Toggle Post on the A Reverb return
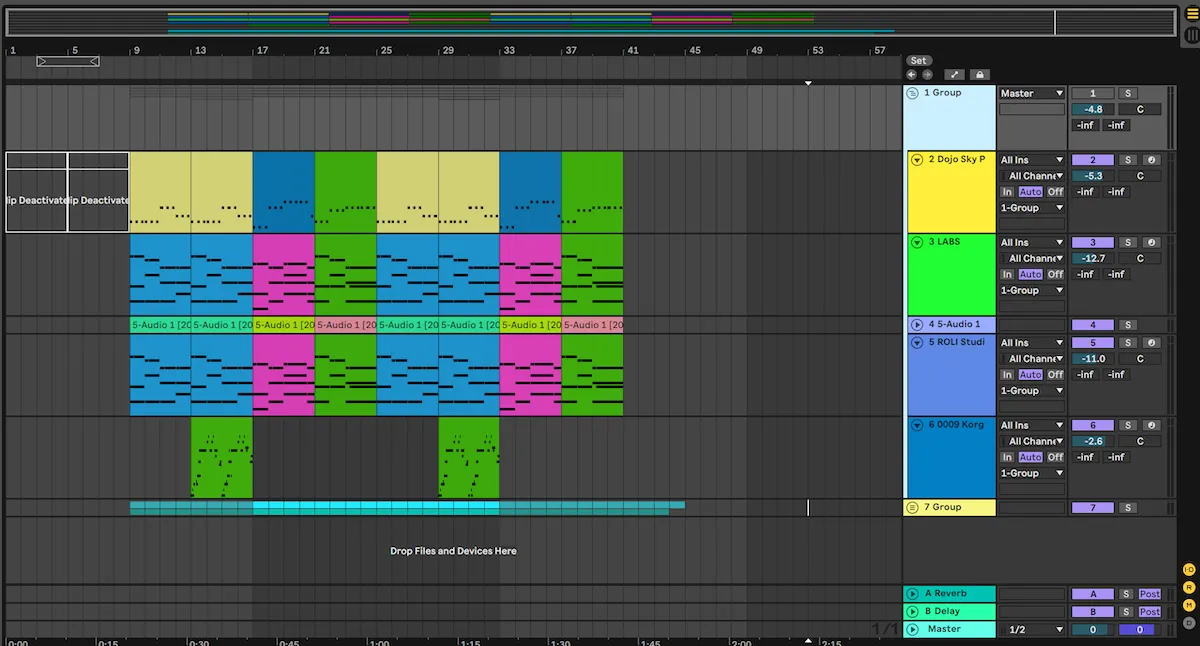 pos(1150,594)
